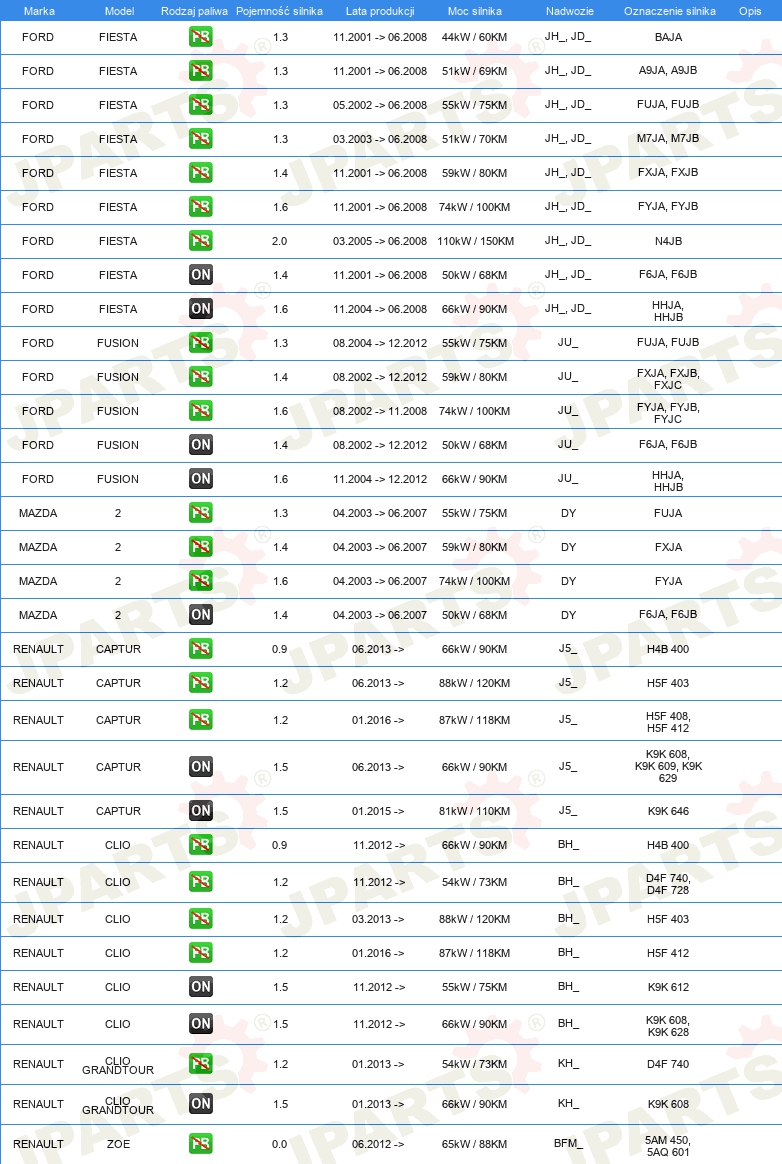Select the 03.2003 -> 06.2008 production dates cell
The width and height of the screenshot is (782, 1164).
tap(379, 140)
